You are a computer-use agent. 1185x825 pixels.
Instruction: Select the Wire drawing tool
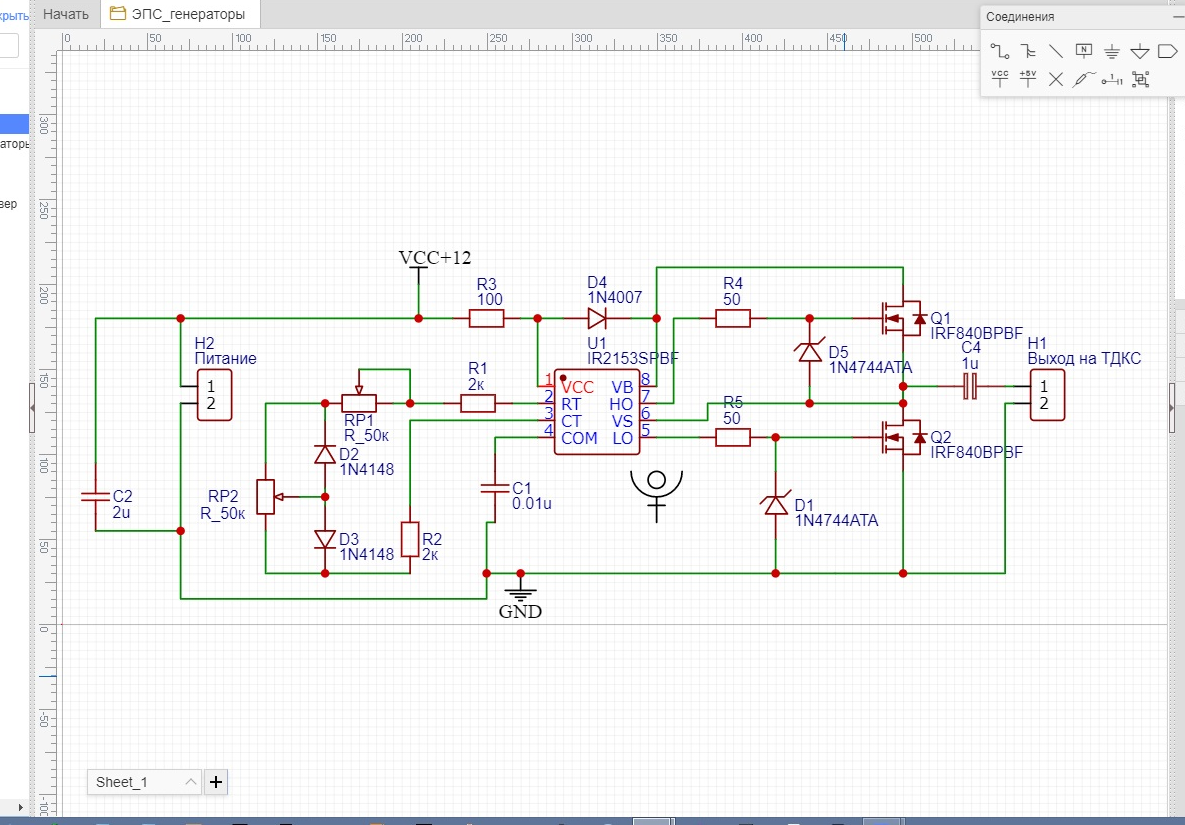click(999, 50)
